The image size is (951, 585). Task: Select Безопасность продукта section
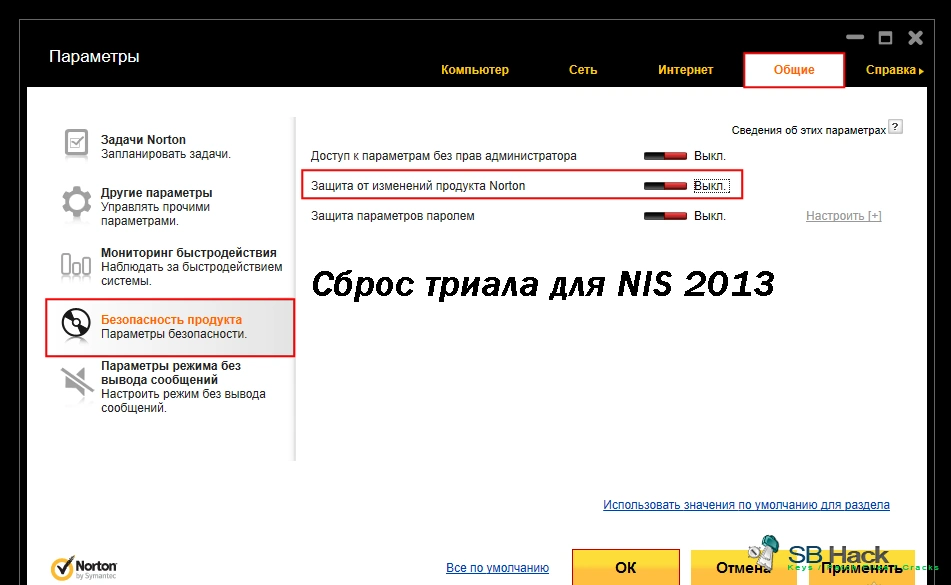(170, 327)
